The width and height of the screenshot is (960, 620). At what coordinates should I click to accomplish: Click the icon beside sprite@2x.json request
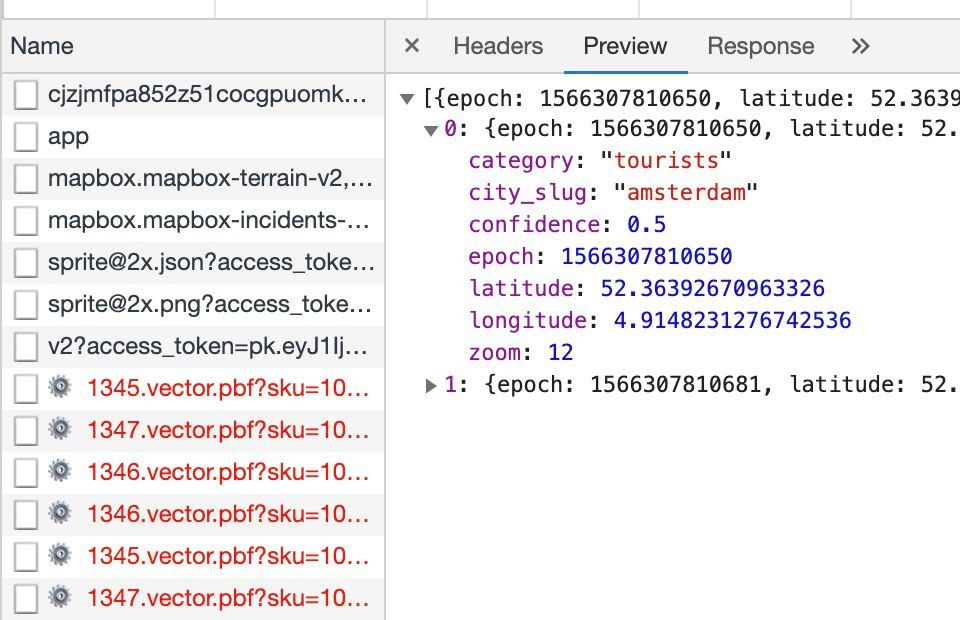(x=26, y=264)
